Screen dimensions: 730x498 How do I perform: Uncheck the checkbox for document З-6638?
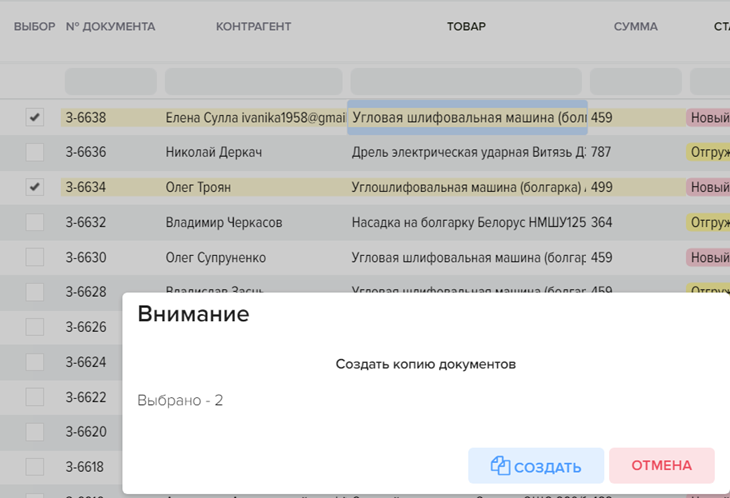35,118
